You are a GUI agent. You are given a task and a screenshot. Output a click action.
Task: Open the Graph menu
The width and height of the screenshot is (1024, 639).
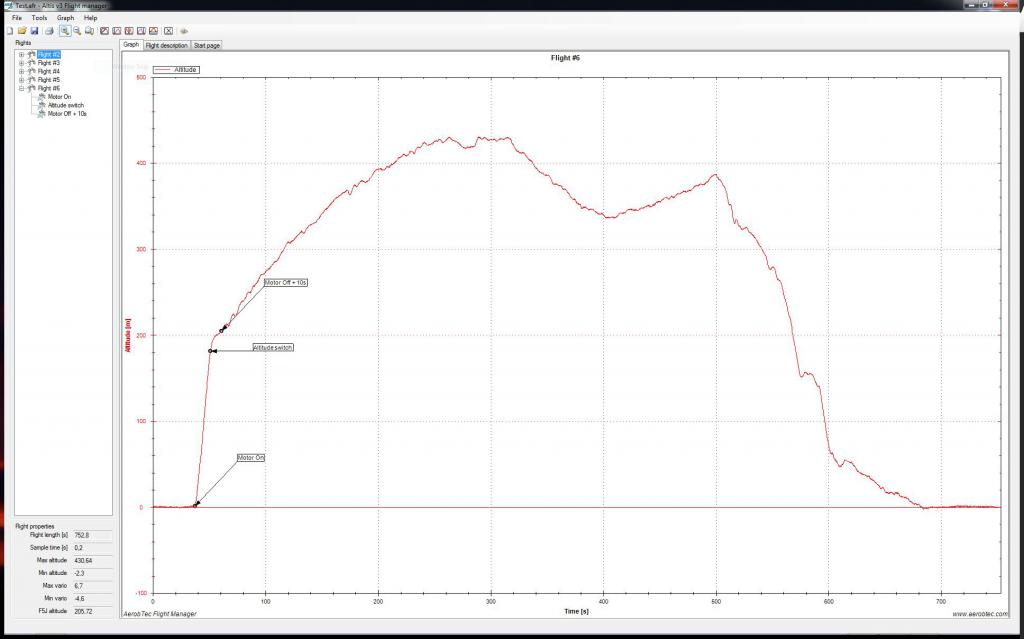click(x=65, y=18)
